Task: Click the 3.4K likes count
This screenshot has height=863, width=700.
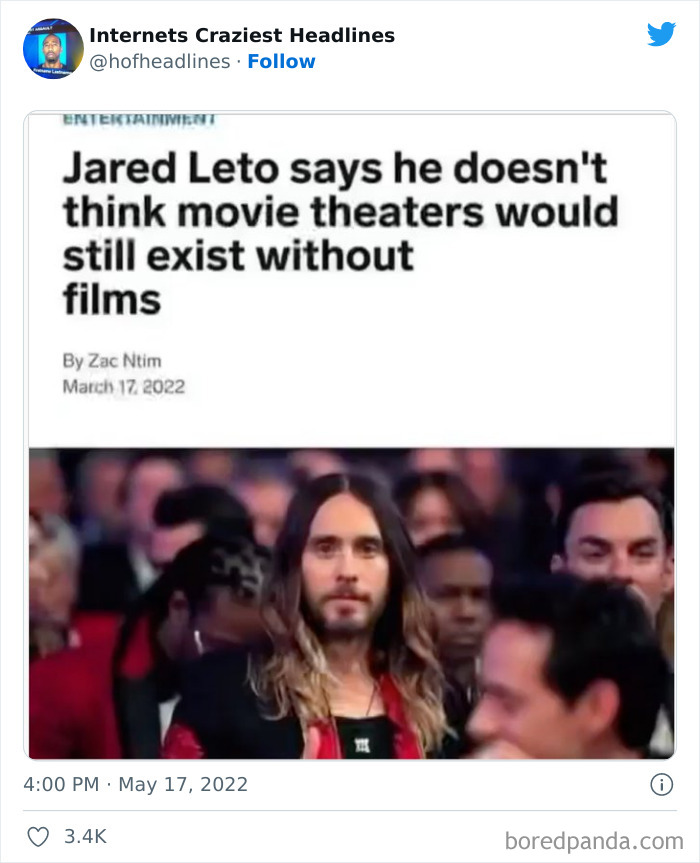Action: pyautogui.click(x=85, y=837)
